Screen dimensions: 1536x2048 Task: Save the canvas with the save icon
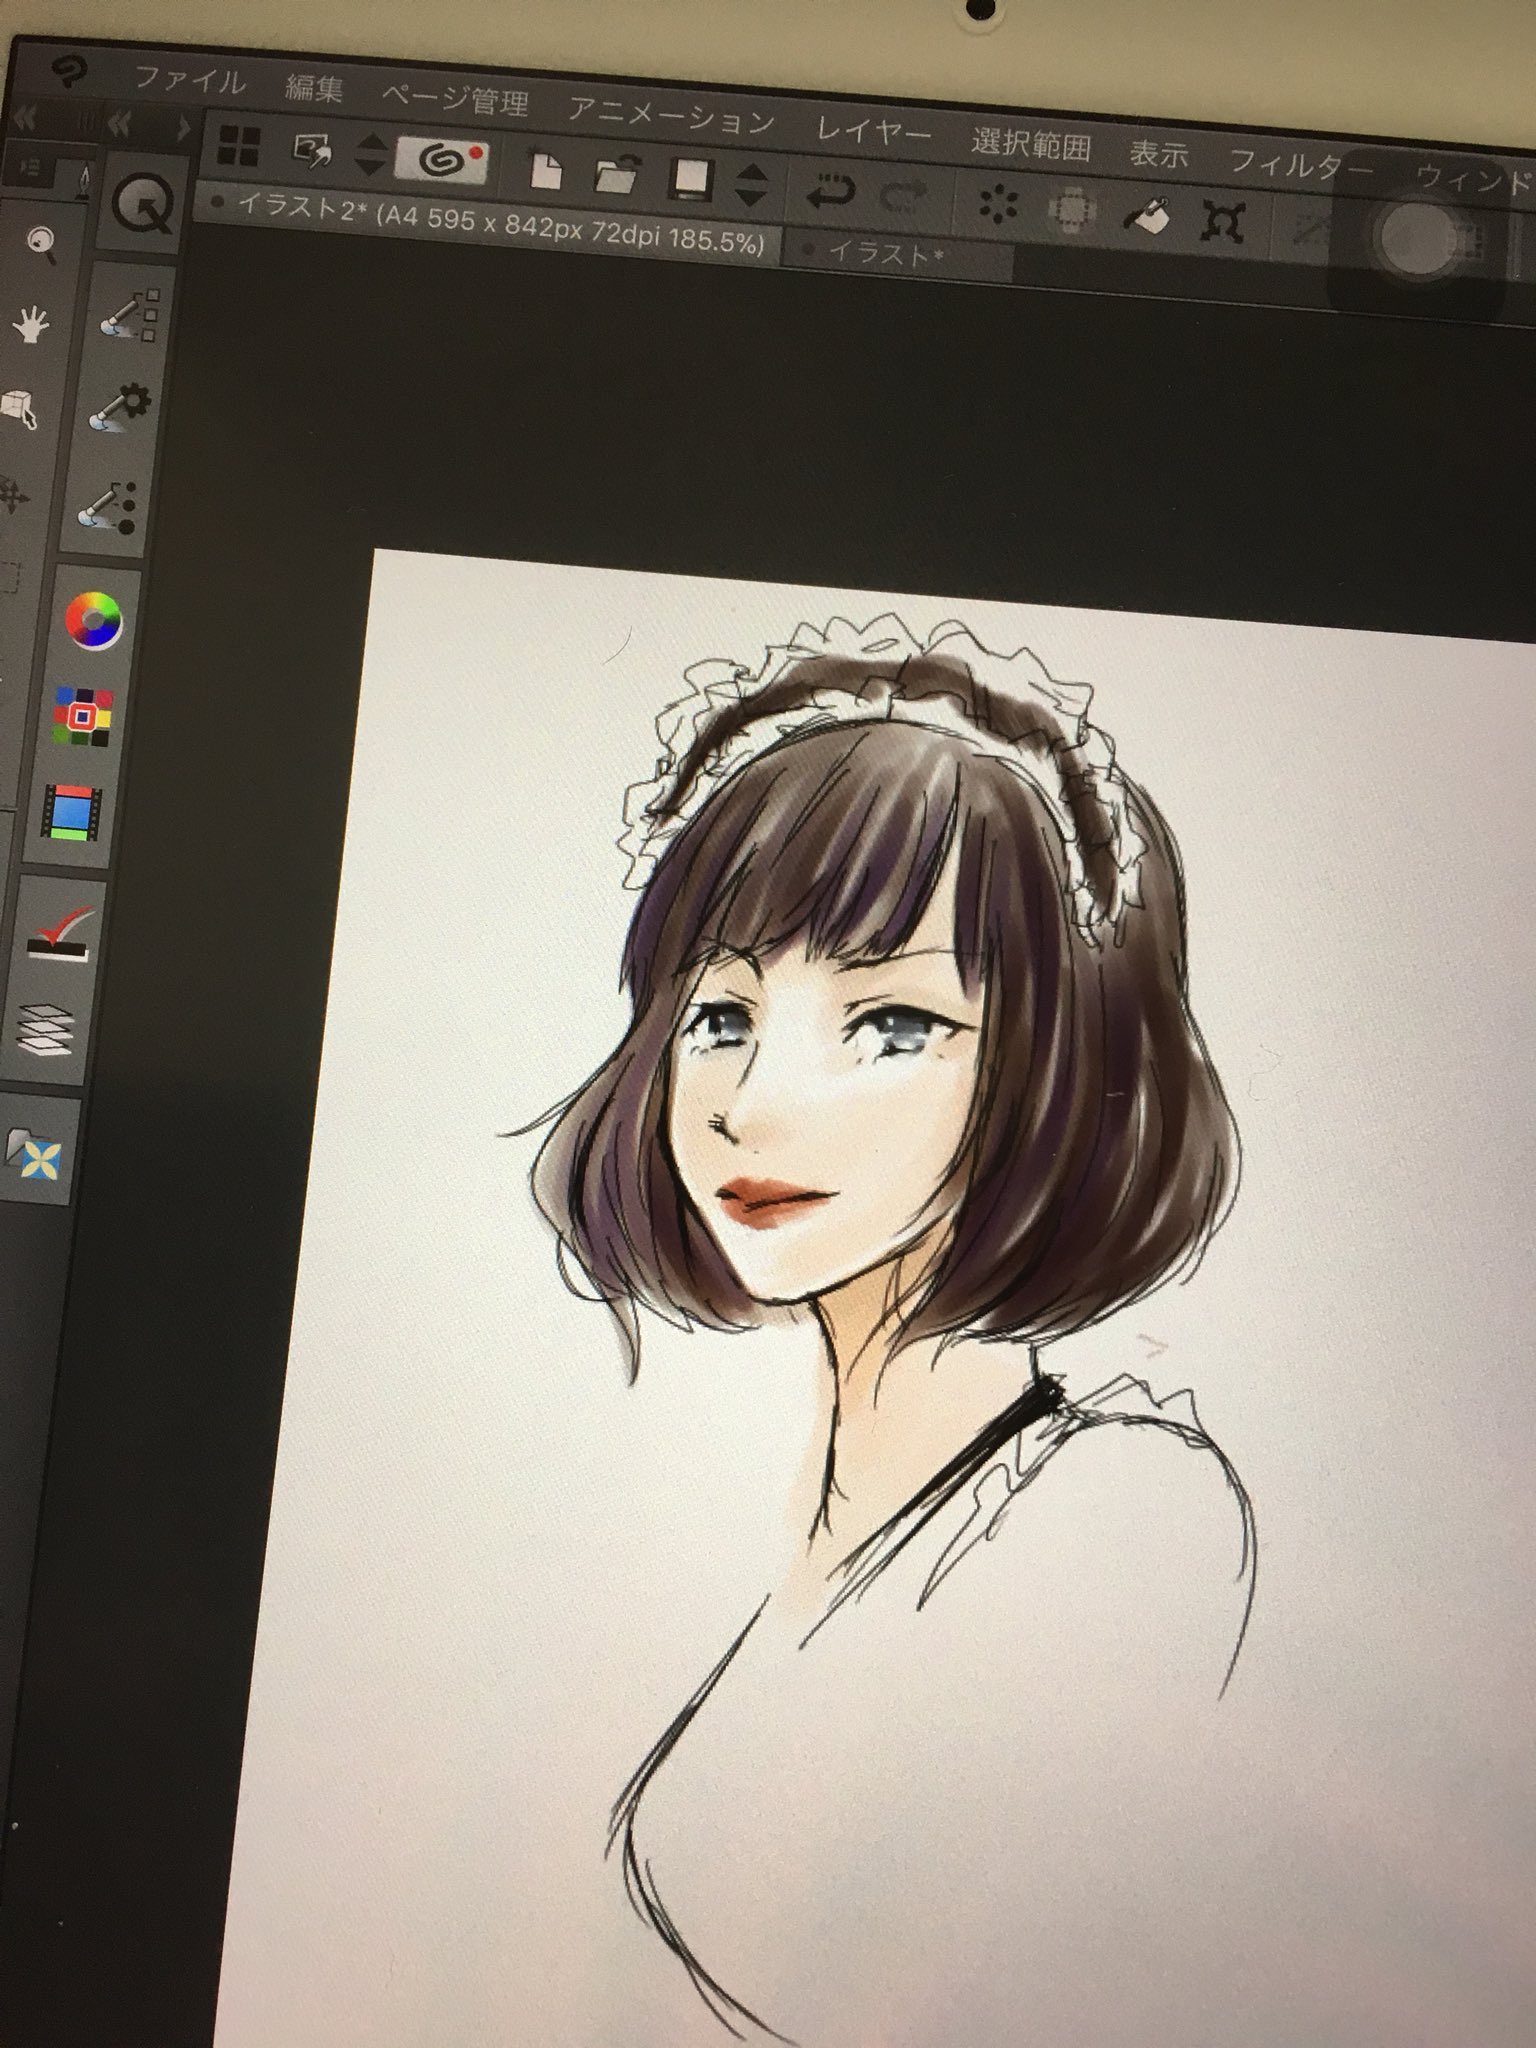point(691,179)
